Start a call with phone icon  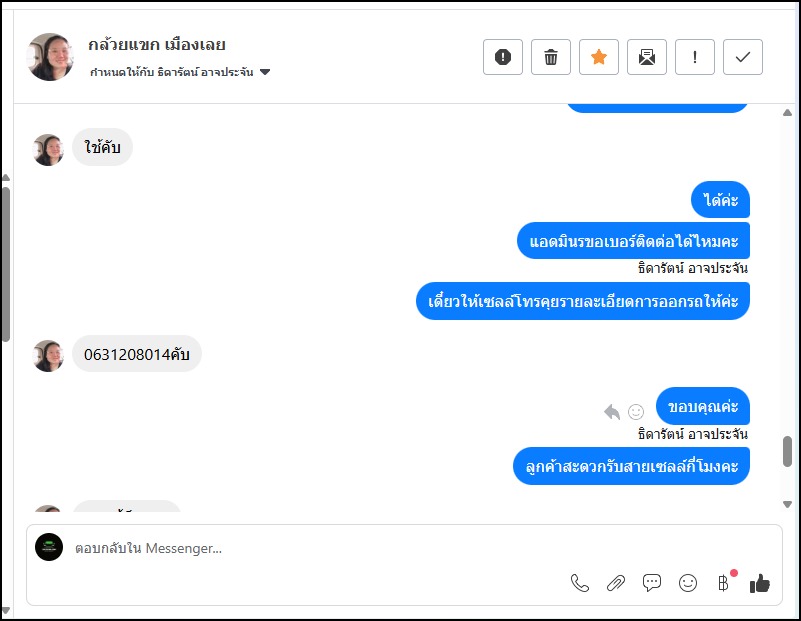tap(580, 583)
